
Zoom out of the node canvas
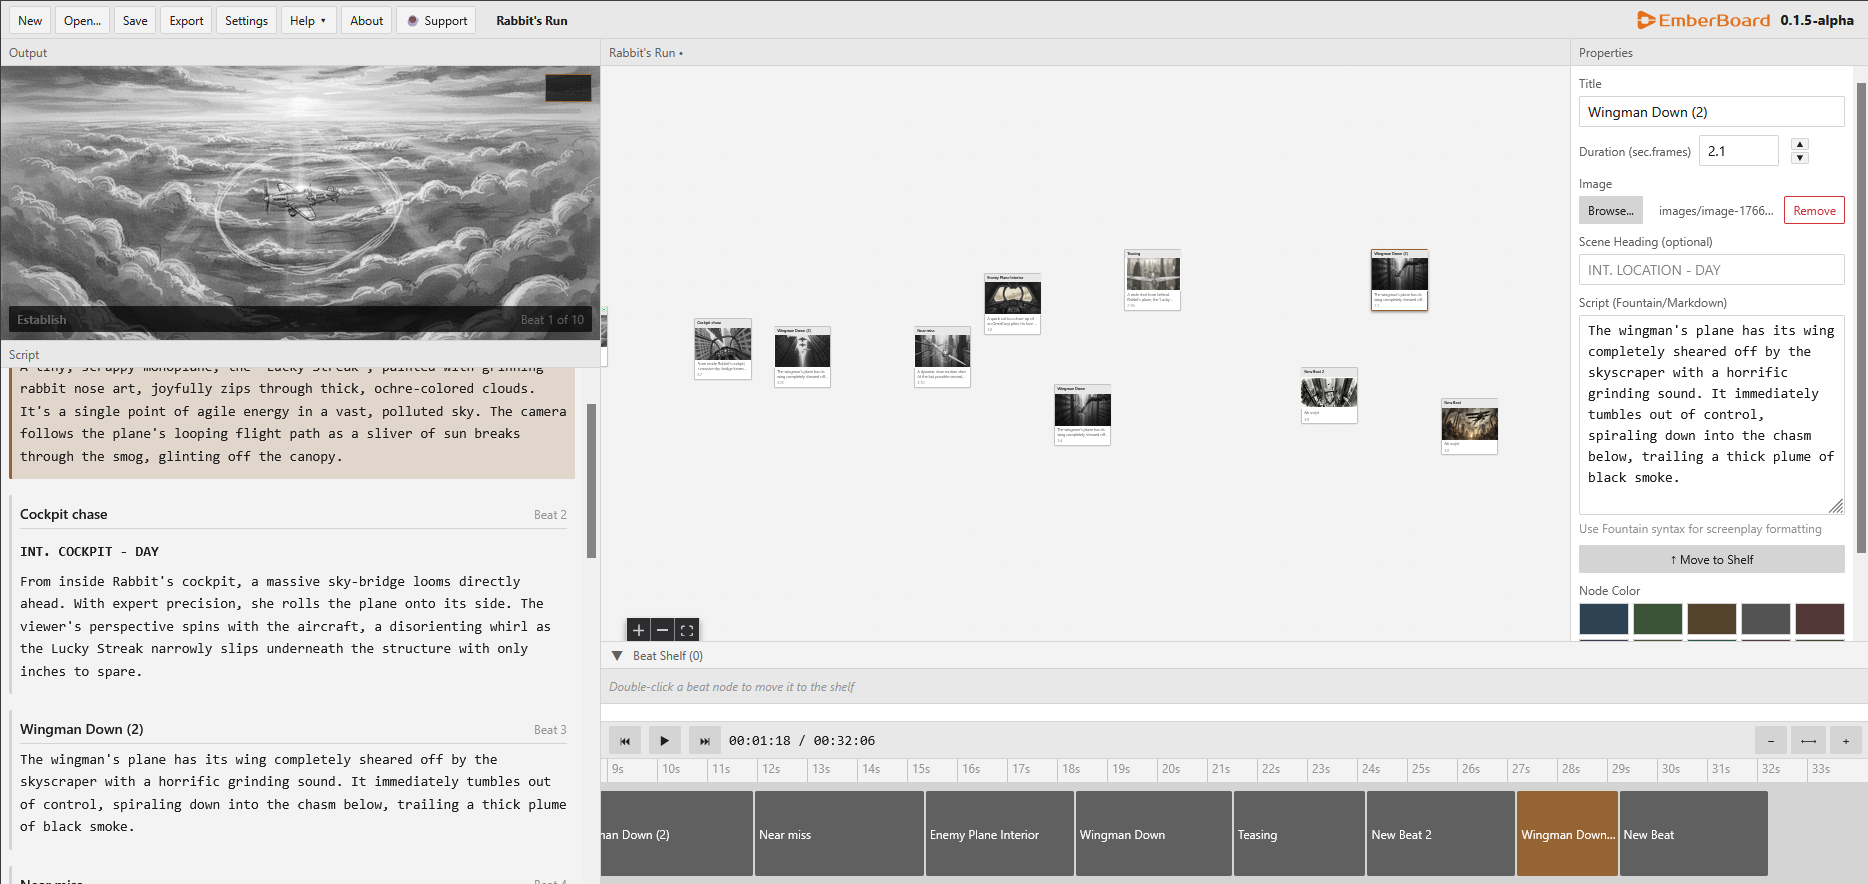662,630
